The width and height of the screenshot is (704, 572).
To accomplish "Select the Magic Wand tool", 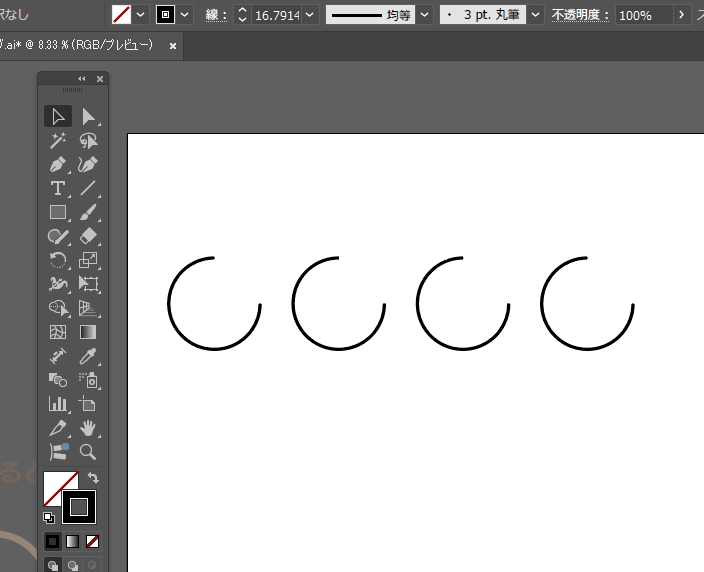I will tap(58, 141).
